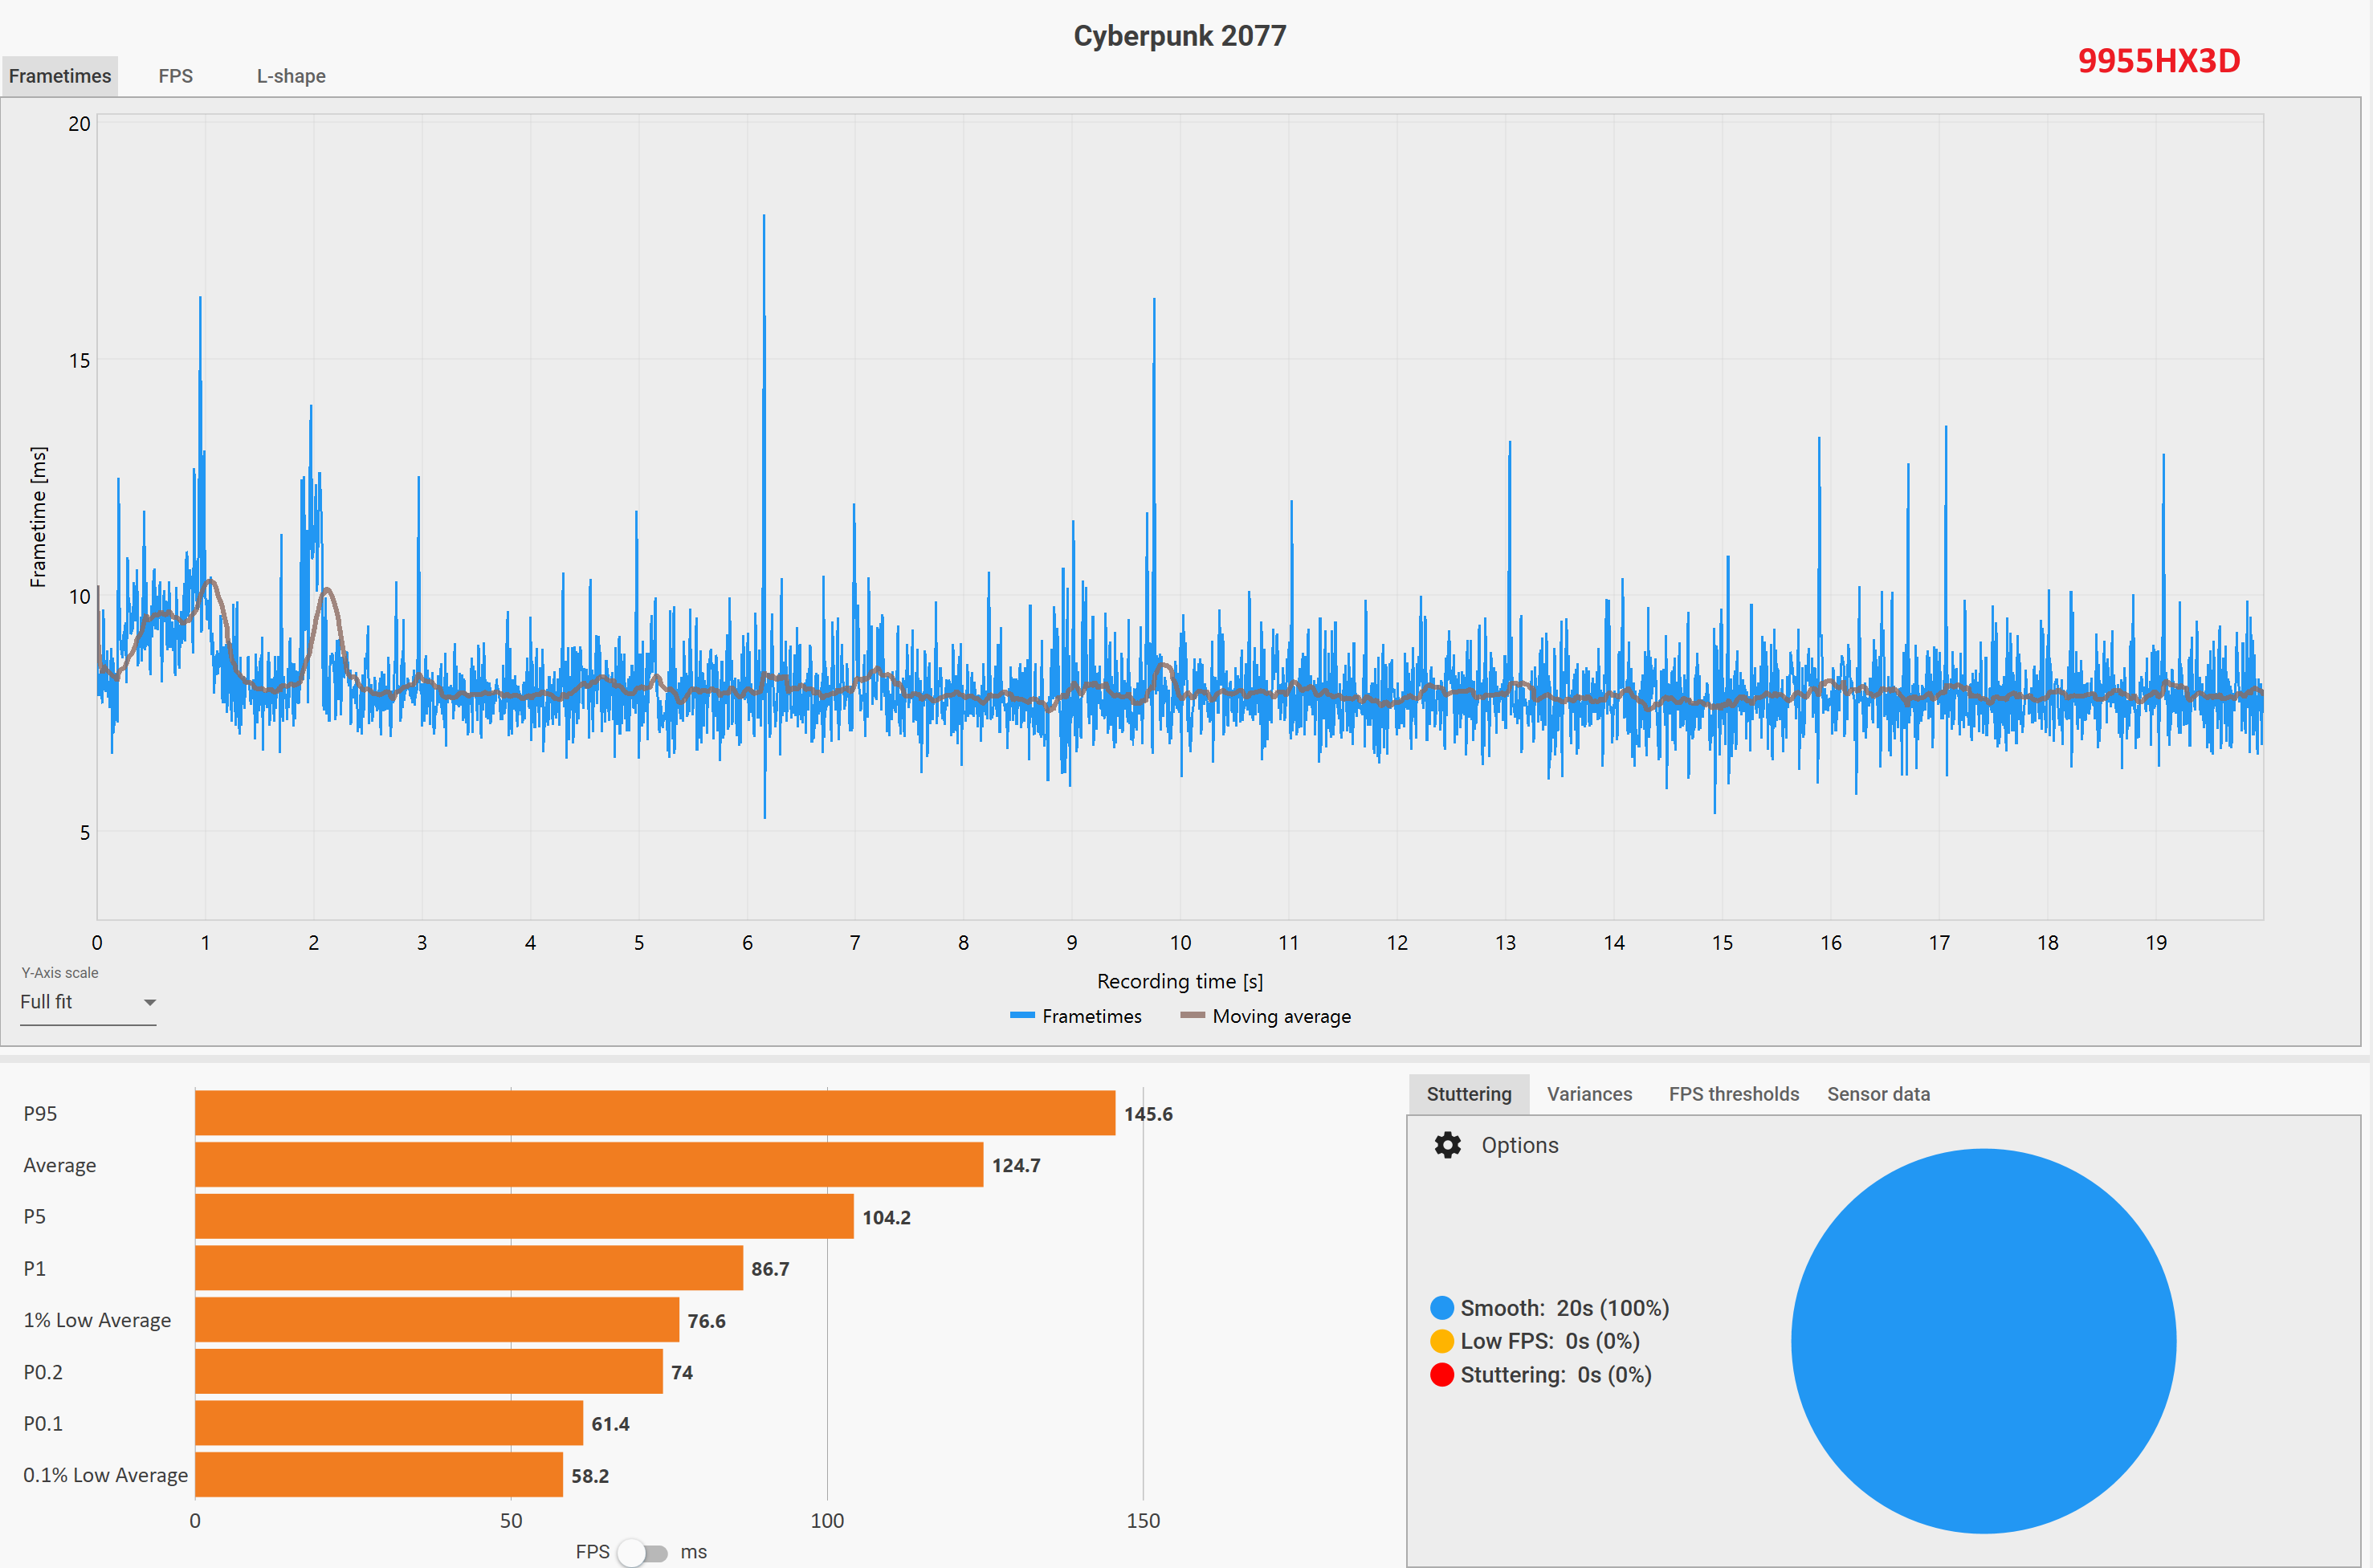
Task: Click the blue Smooth legend dot
Action: coord(1441,1308)
